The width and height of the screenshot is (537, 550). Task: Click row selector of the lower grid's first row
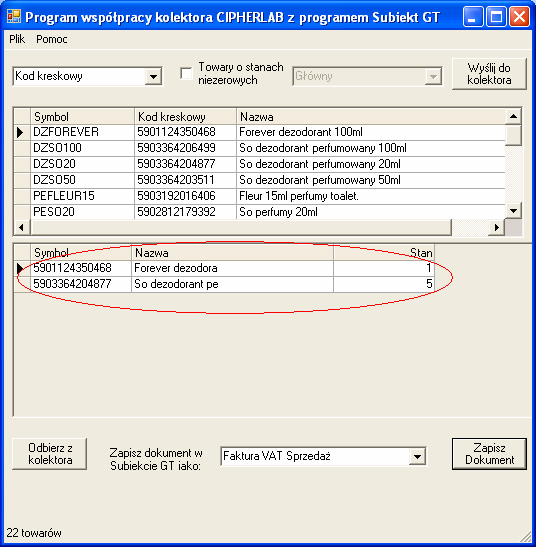(x=22, y=268)
